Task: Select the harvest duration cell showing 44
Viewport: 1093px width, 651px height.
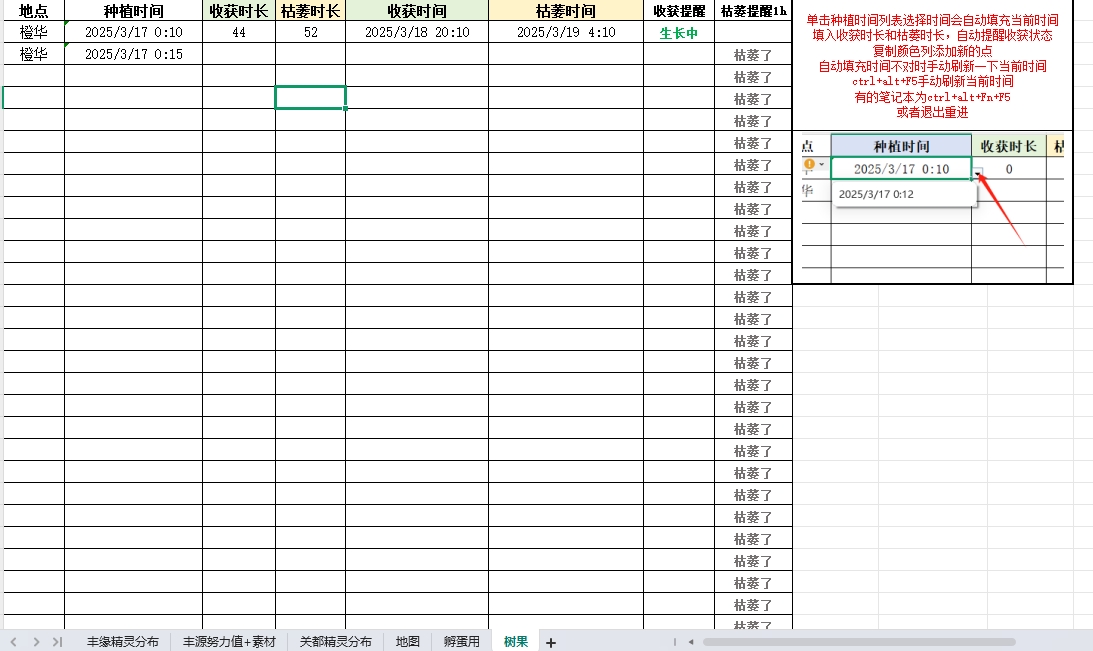Action: (238, 33)
